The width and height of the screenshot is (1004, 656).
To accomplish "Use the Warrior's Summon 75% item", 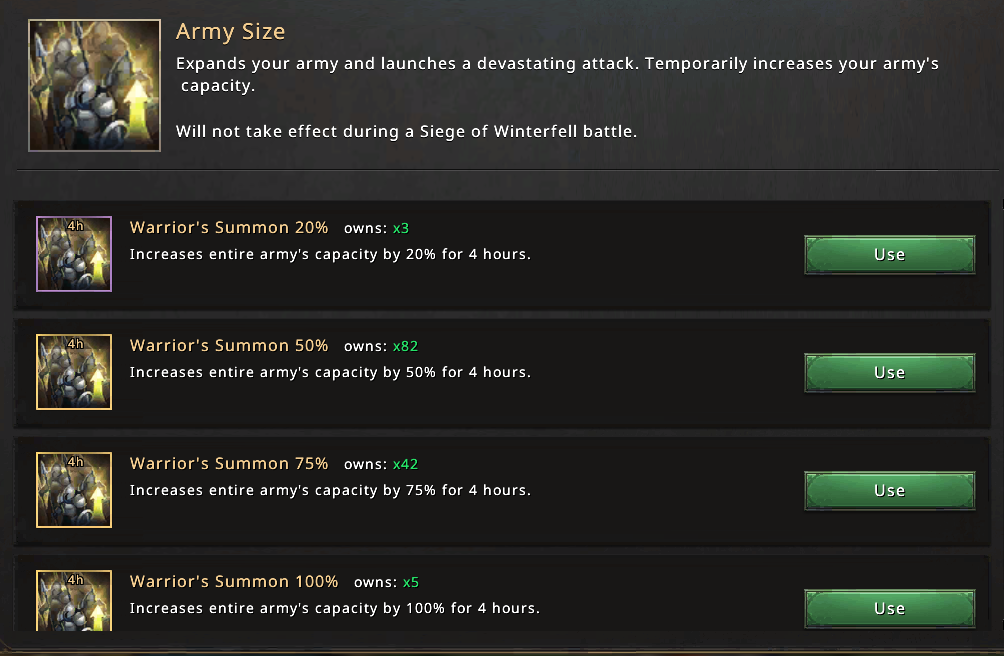I will pos(889,490).
